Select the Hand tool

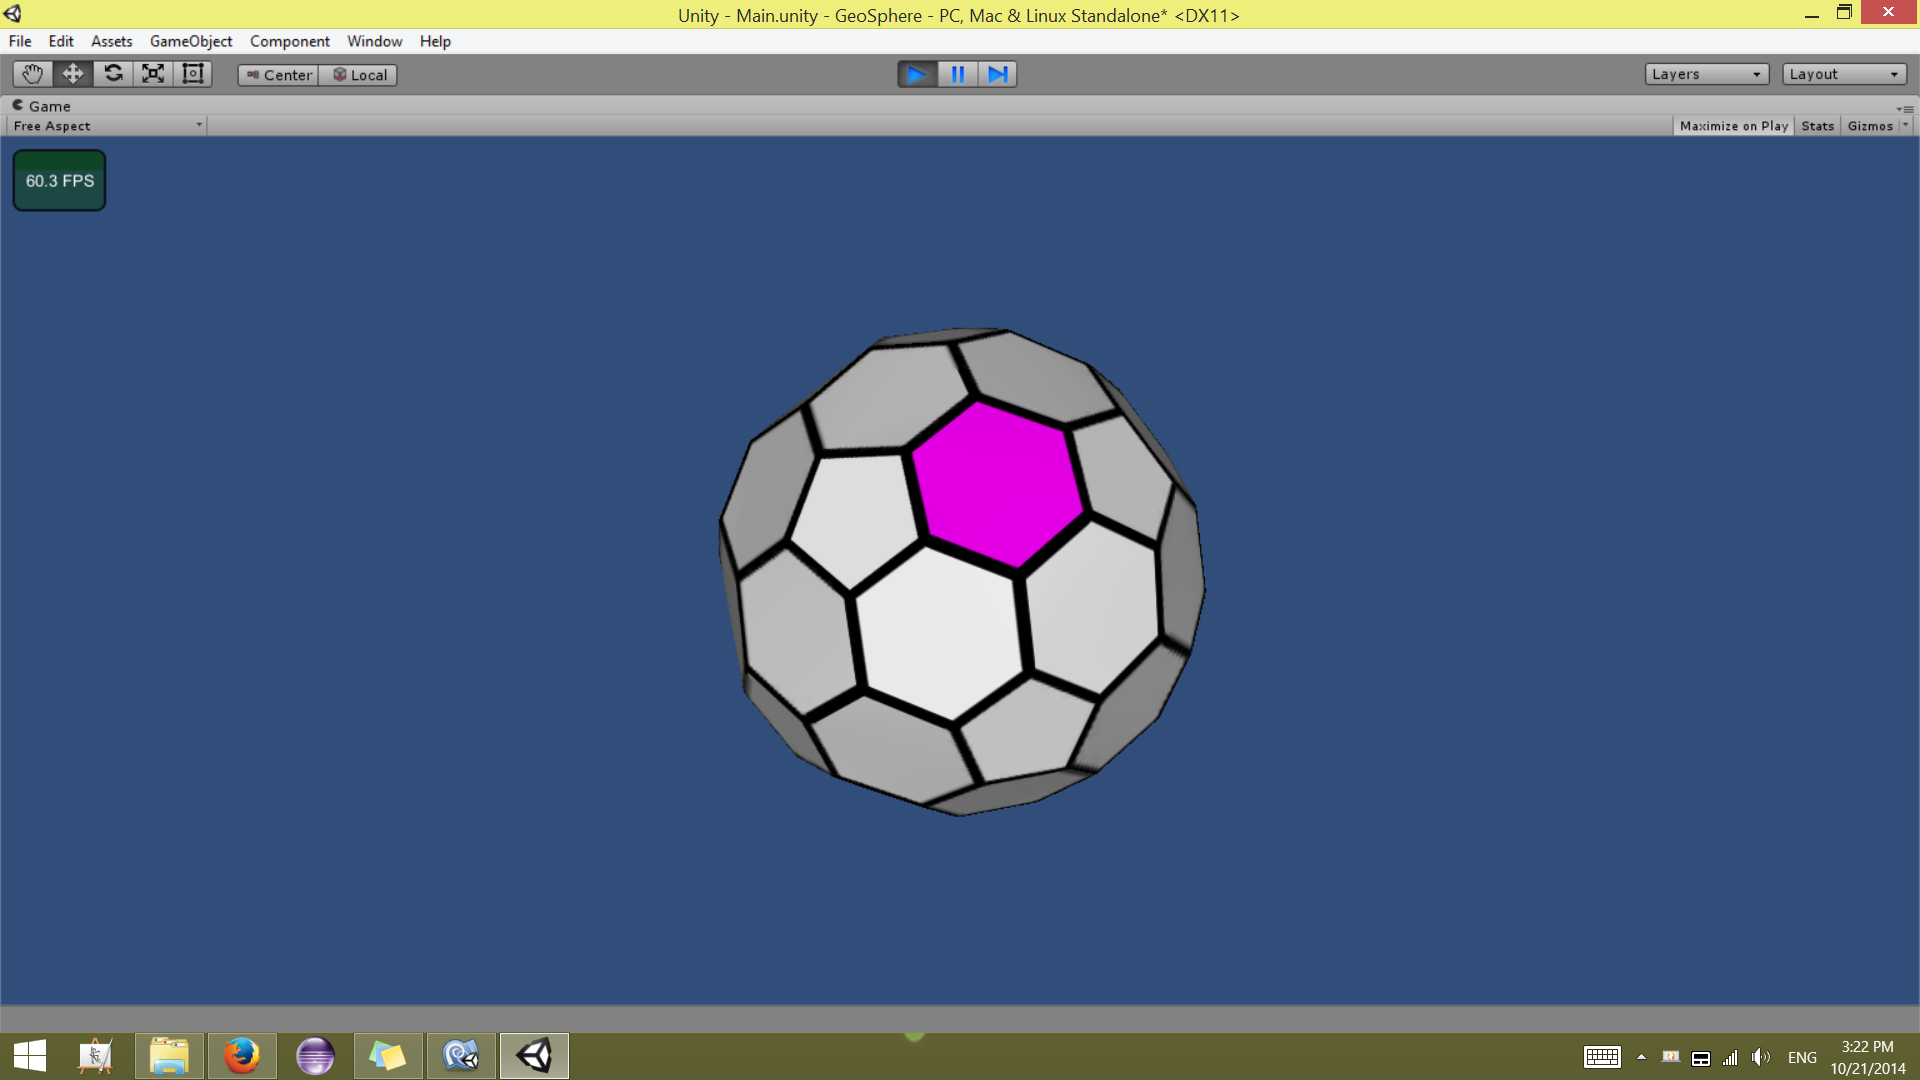pos(32,74)
